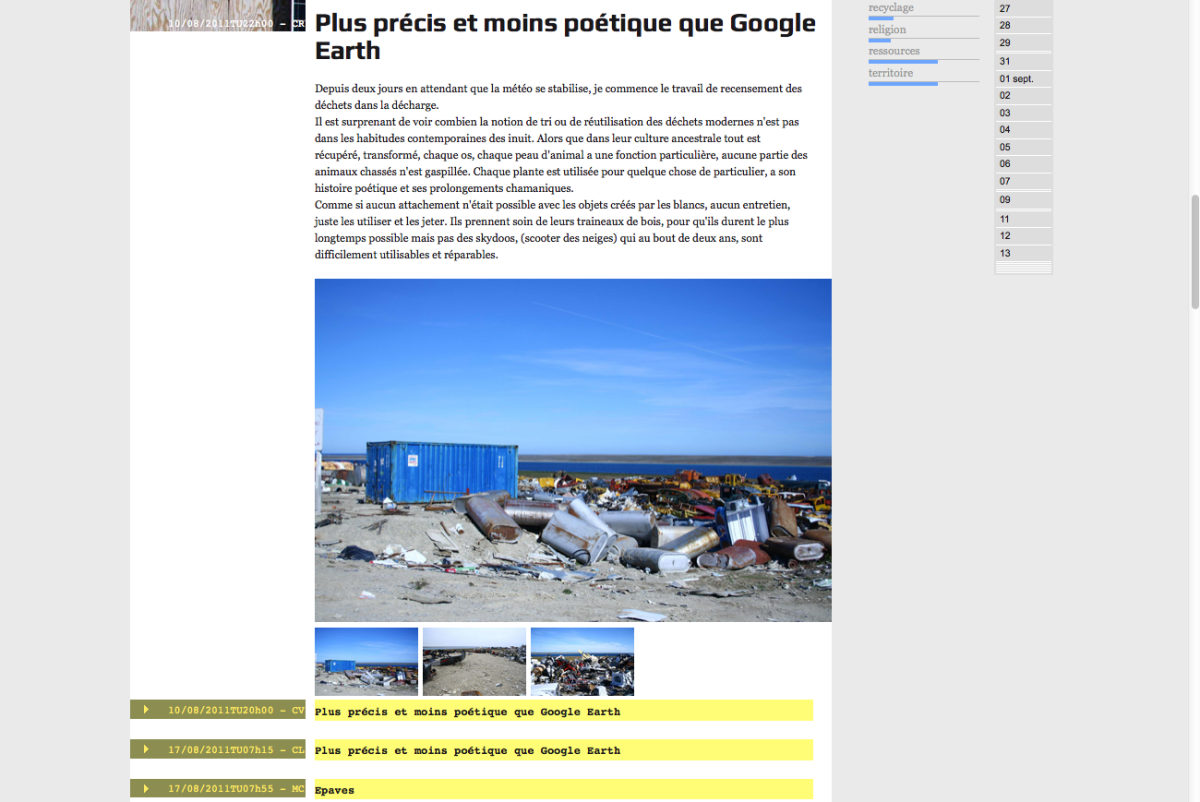This screenshot has height=802, width=1200.
Task: Expand the 10/08/2011TU20h00 CV entry arrow
Action: (x=146, y=710)
